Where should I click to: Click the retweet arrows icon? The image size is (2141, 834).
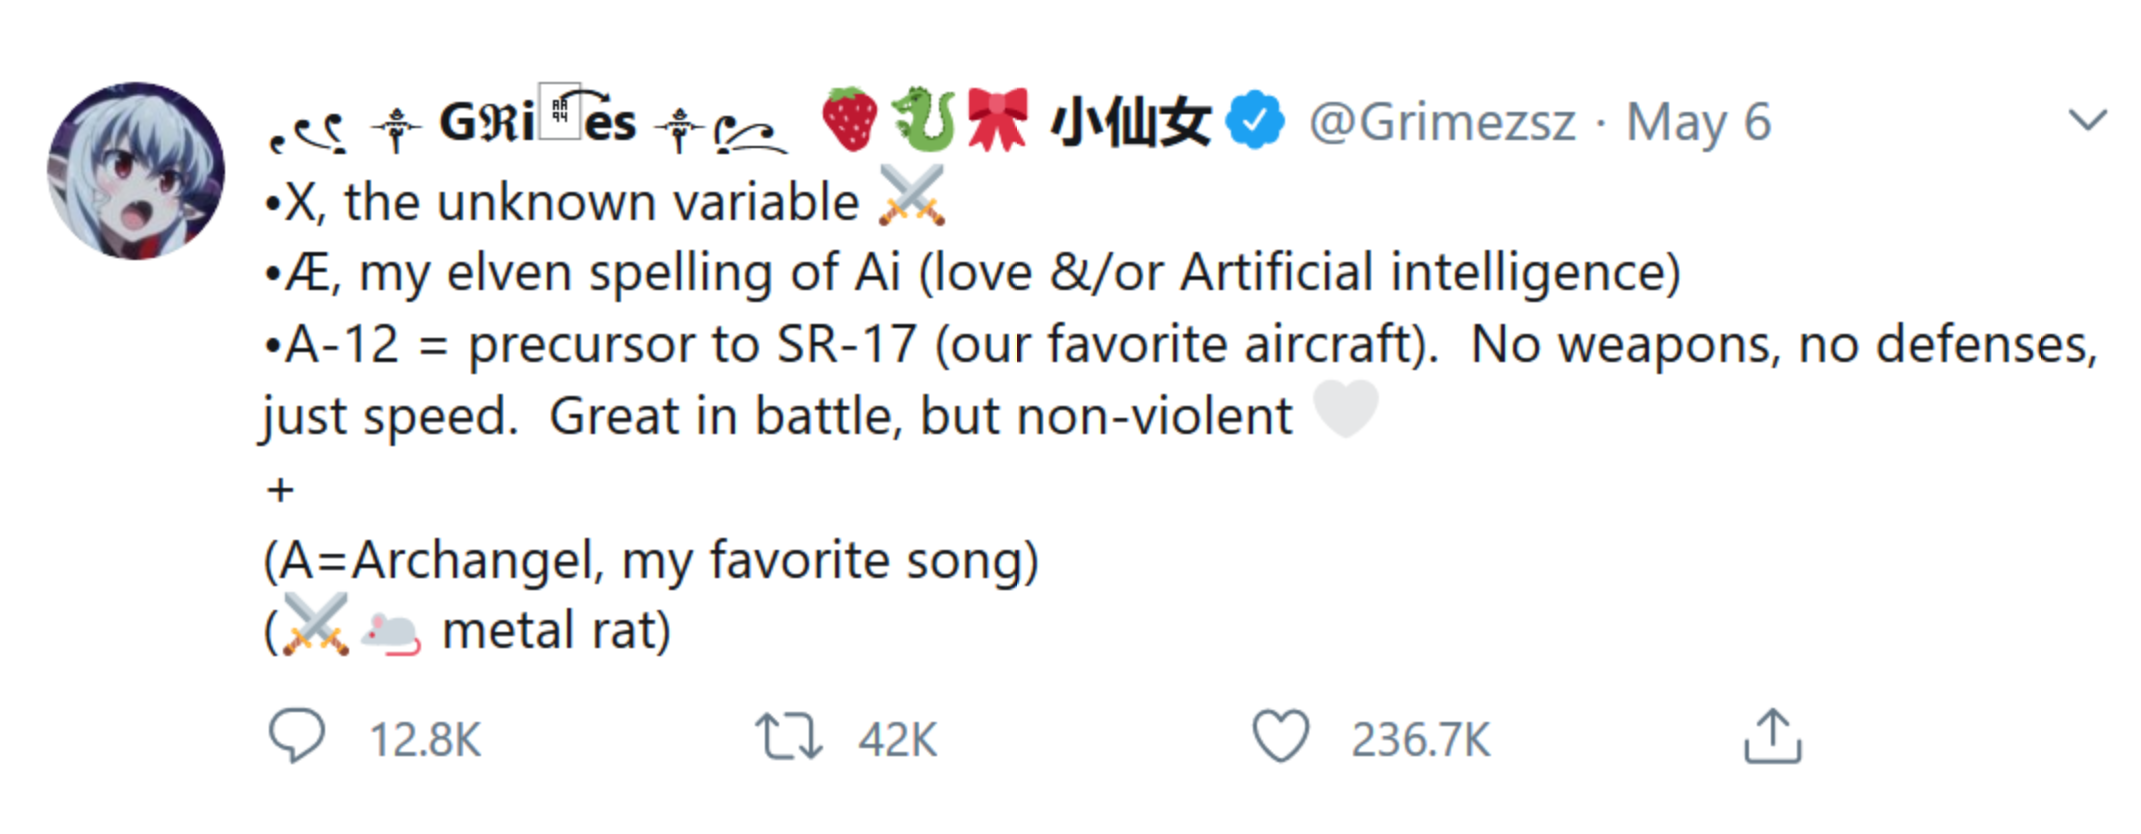788,737
